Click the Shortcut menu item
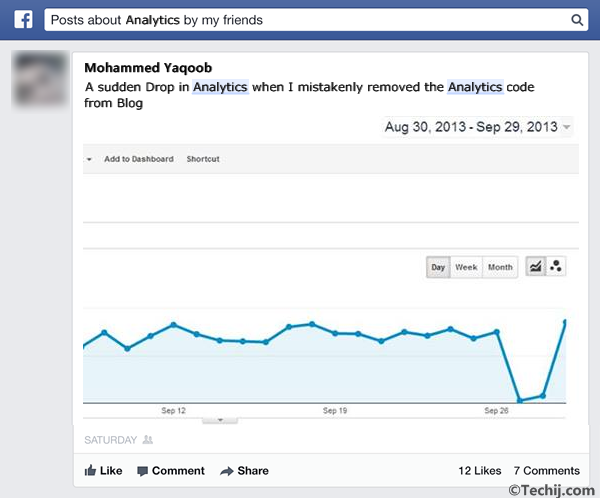 pyautogui.click(x=203, y=159)
